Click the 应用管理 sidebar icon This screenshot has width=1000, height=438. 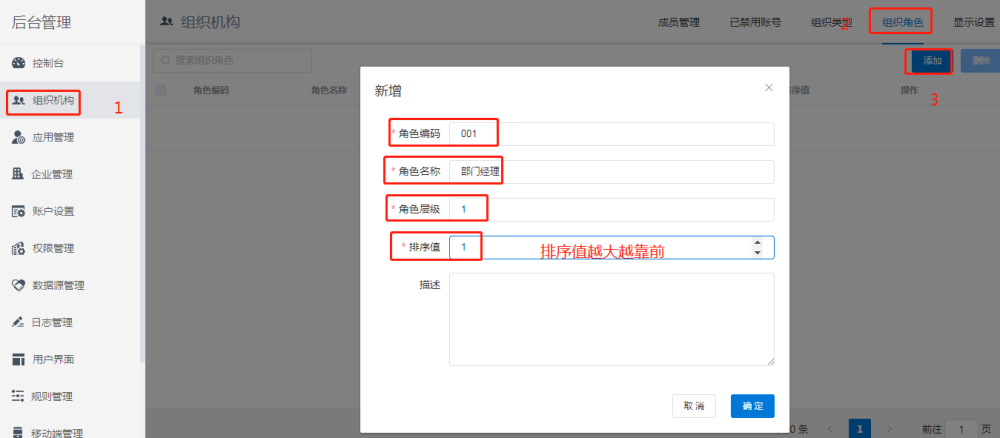(18, 137)
